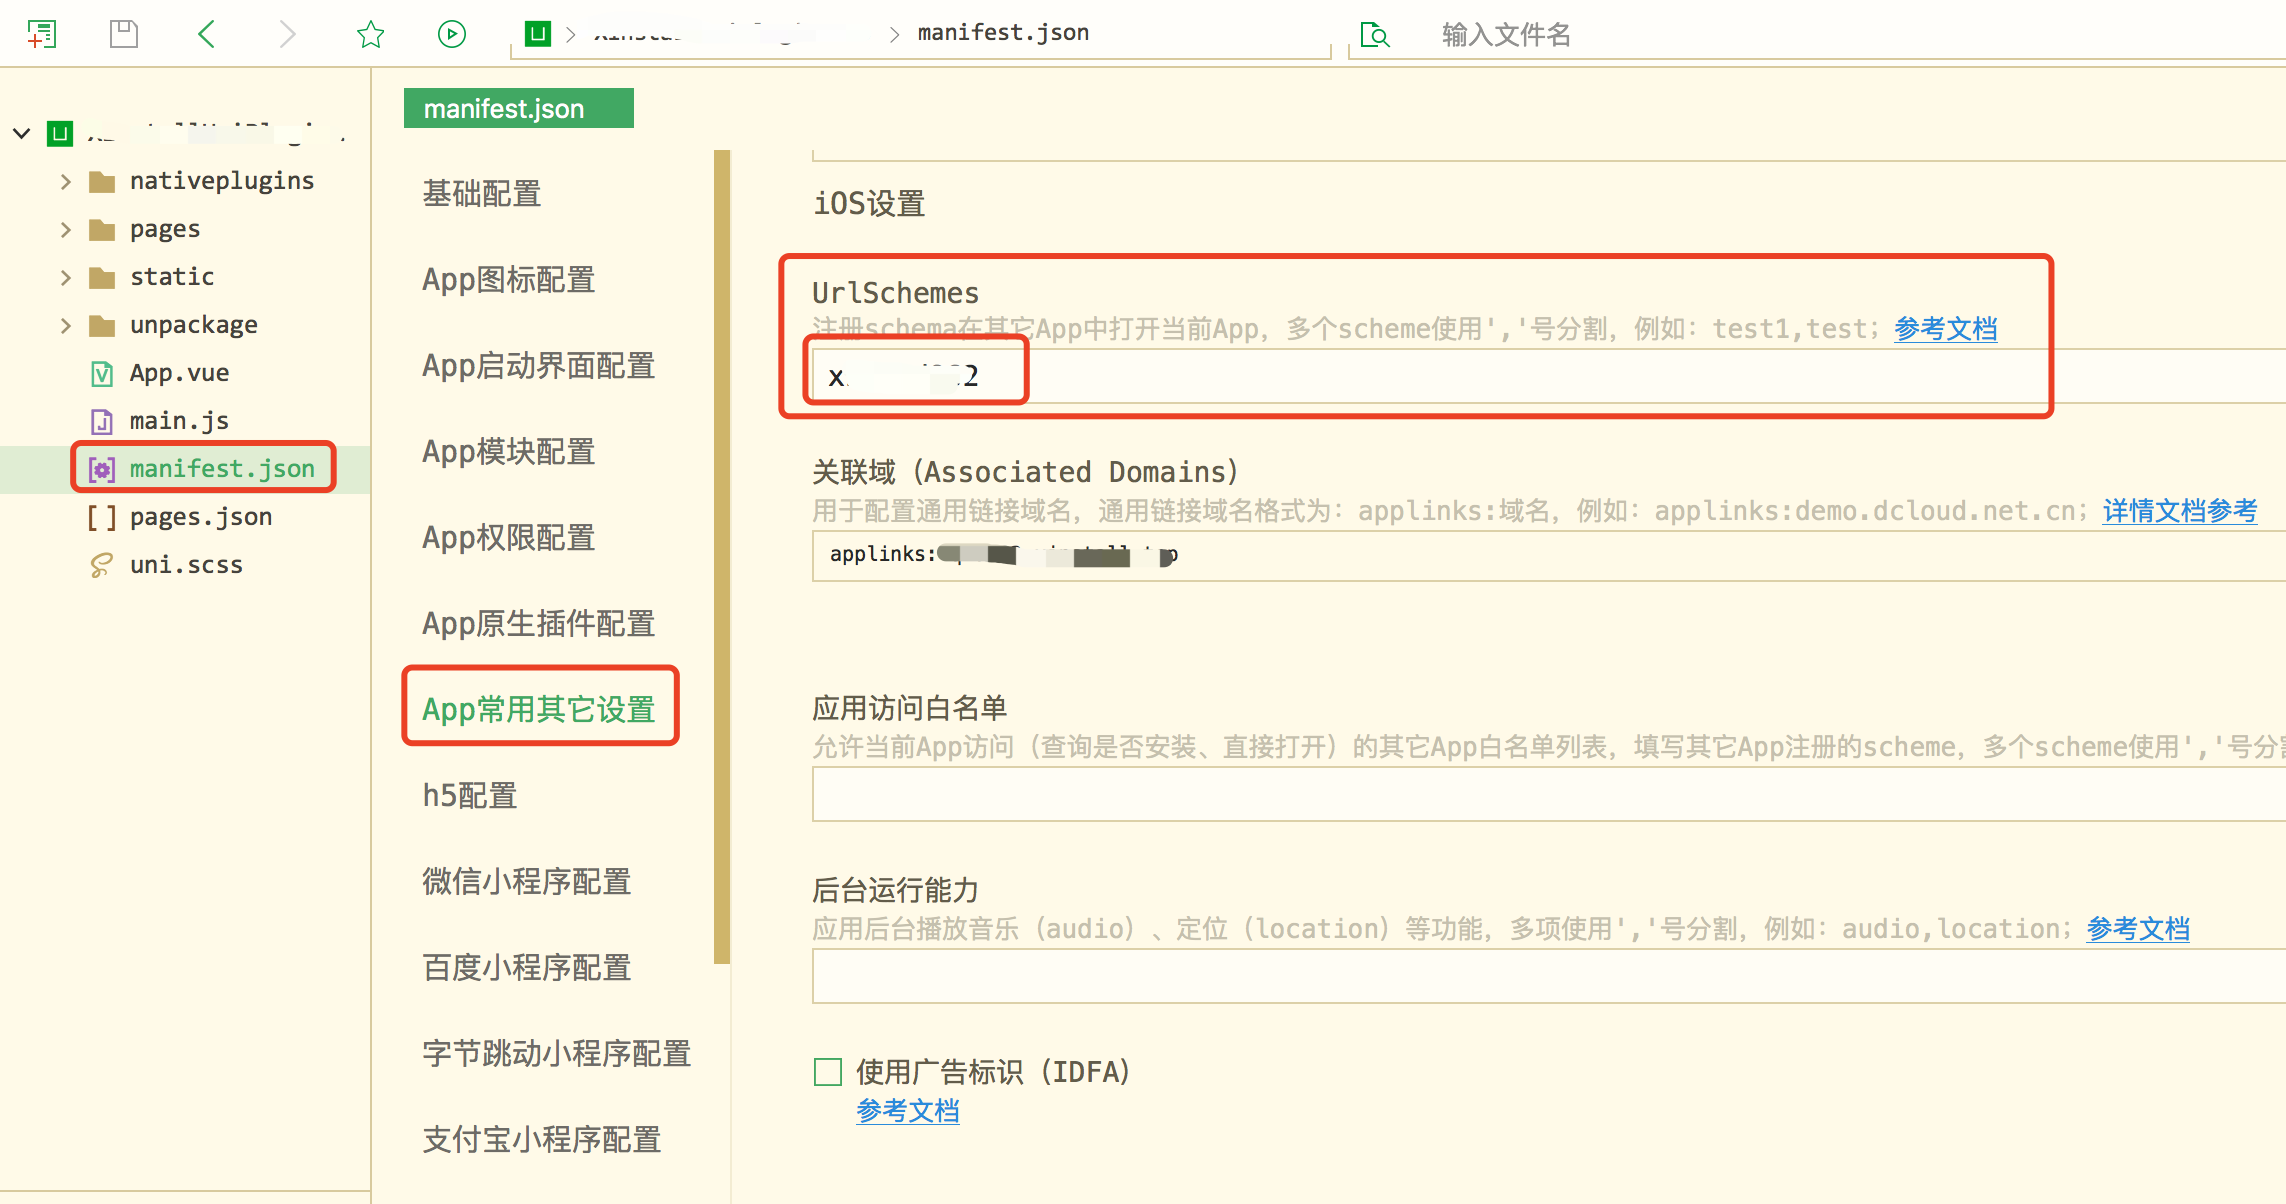Viewport: 2286px width, 1204px height.
Task: Switch to the manifest.json tab
Action: pos(518,107)
